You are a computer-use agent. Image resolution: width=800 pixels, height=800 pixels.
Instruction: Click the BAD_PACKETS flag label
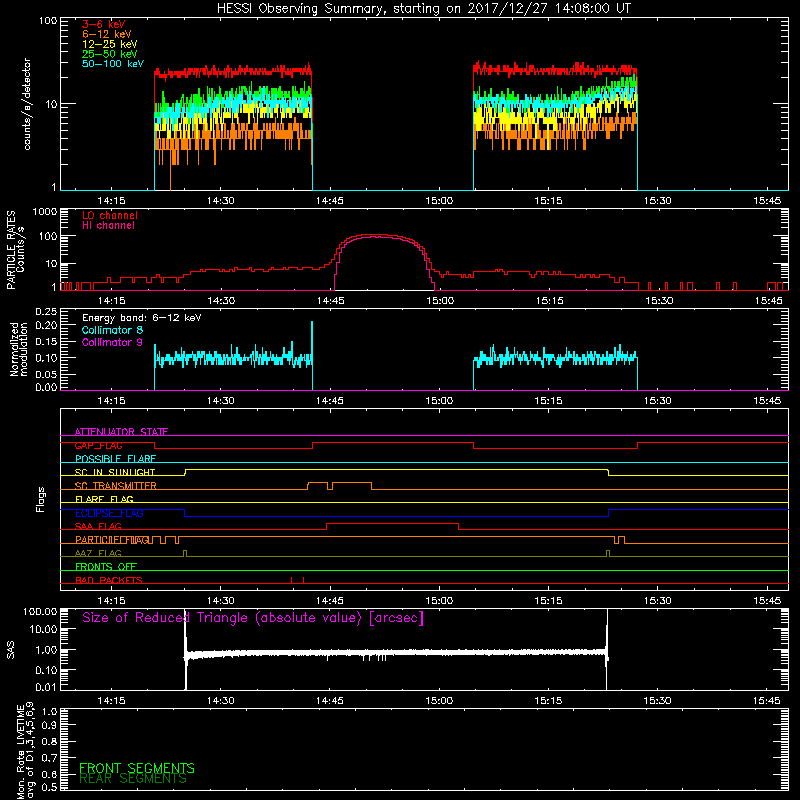click(109, 580)
